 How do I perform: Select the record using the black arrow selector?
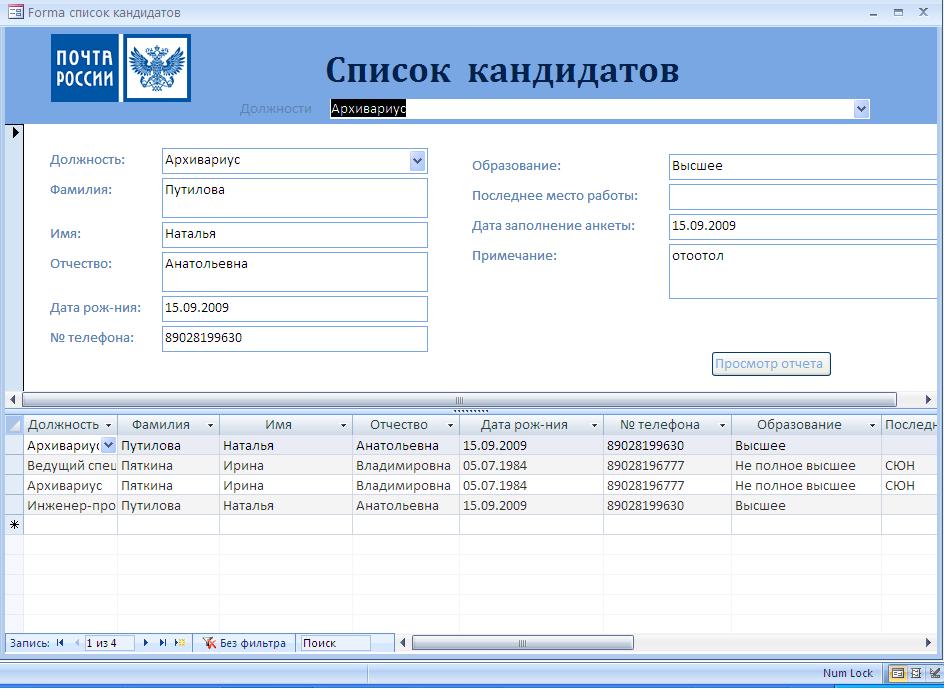click(x=15, y=132)
